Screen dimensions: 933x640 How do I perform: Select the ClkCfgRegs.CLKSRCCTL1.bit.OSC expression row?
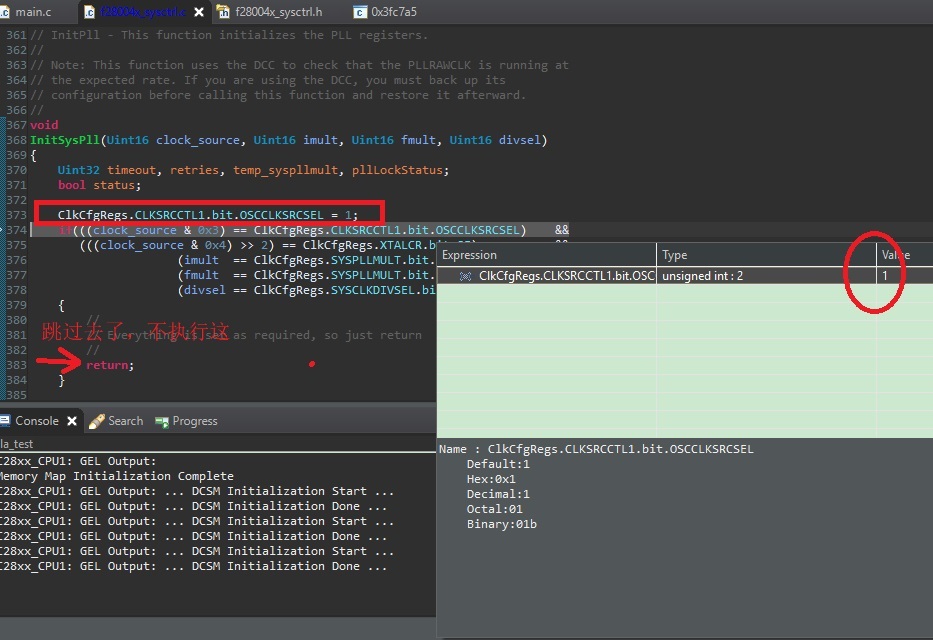click(x=685, y=276)
